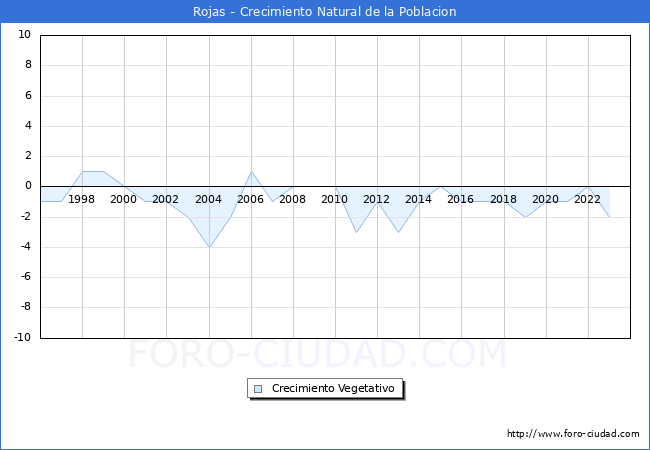Open the foro-ciudad.com link at bottom
This screenshot has height=450, width=650.
[x=573, y=434]
